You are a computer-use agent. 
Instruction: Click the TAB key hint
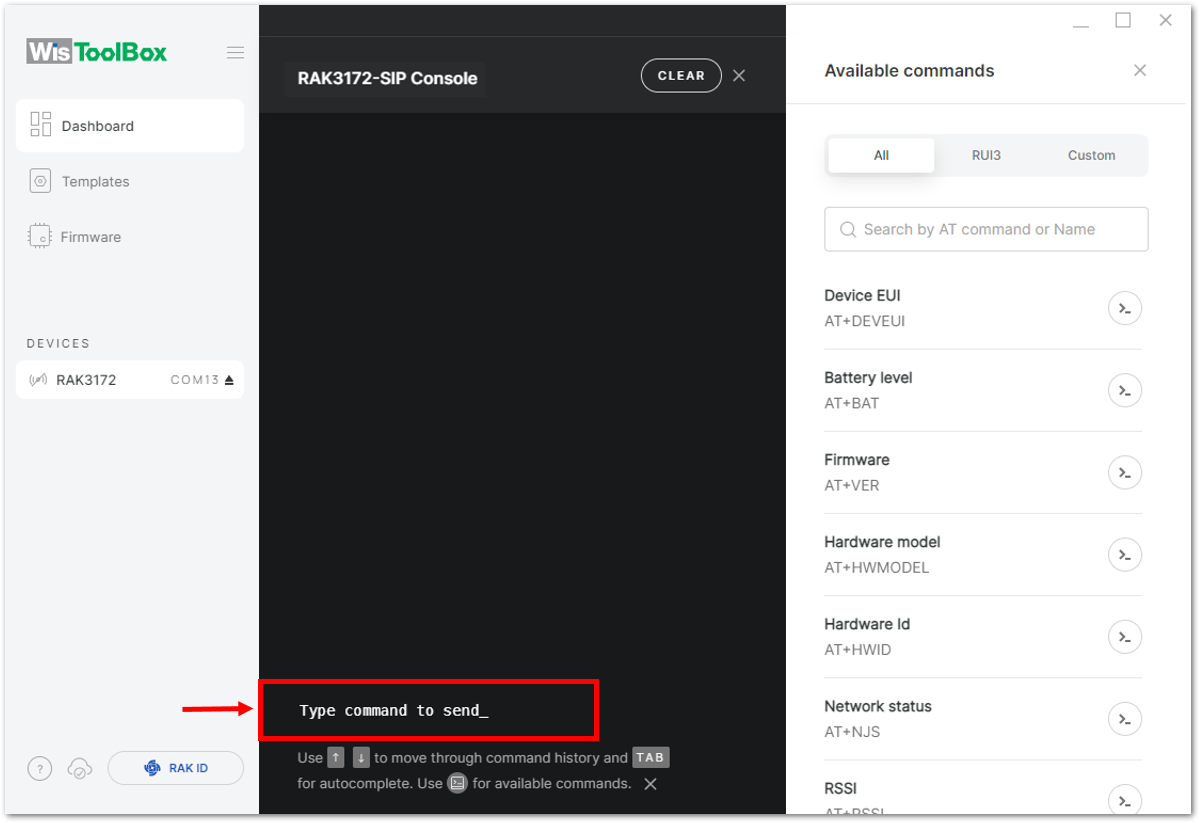point(650,758)
